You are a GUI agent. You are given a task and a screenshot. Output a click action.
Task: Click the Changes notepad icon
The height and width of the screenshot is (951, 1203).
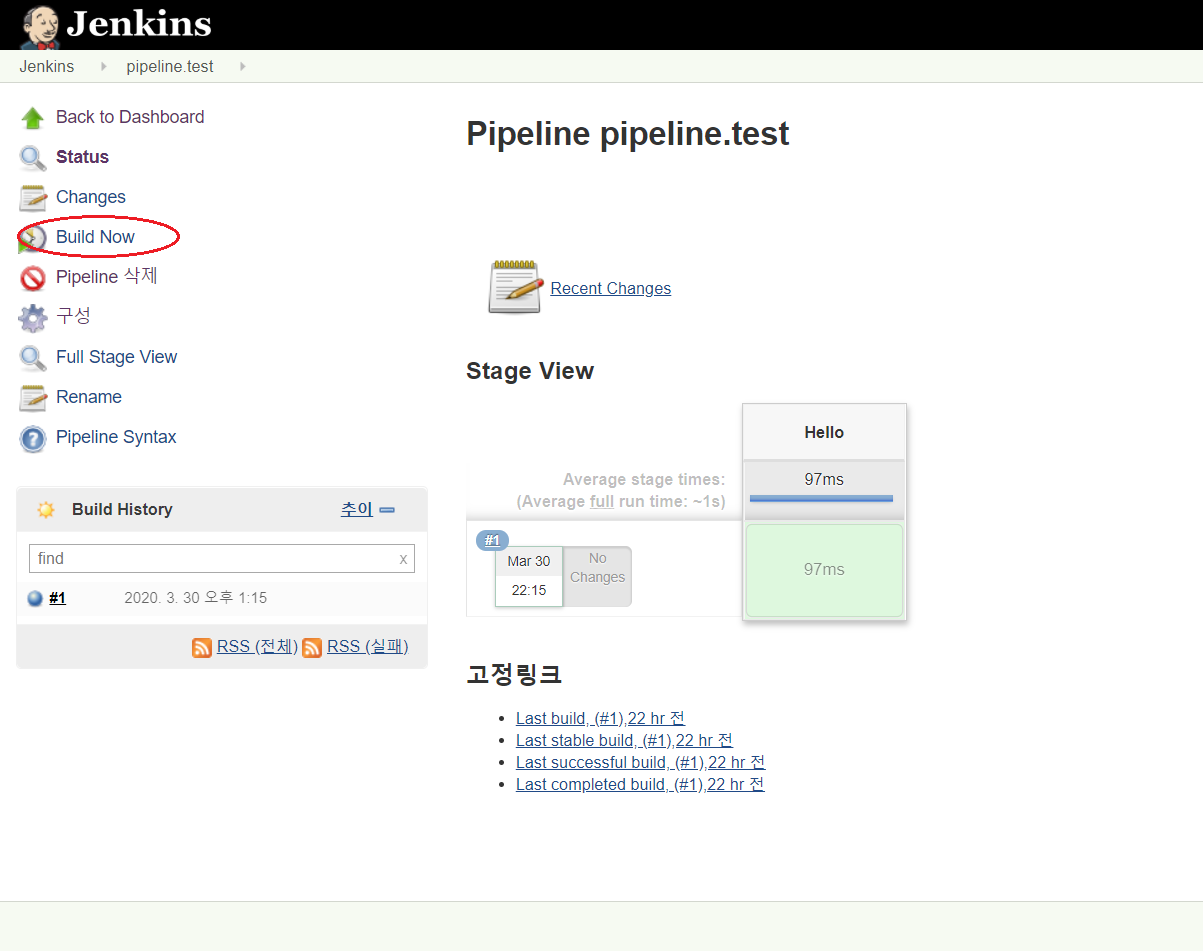pos(33,198)
